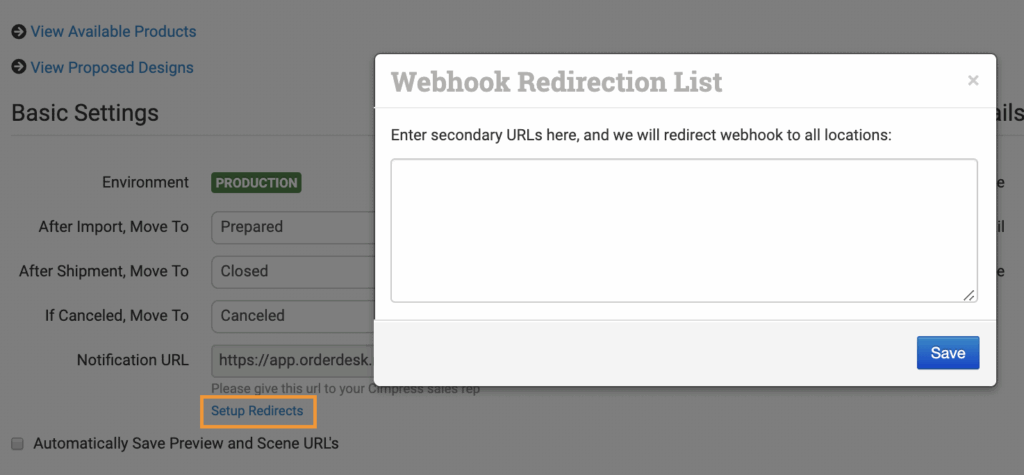Click the Setup Redirects link
Image resolution: width=1024 pixels, height=475 pixels.
257,411
